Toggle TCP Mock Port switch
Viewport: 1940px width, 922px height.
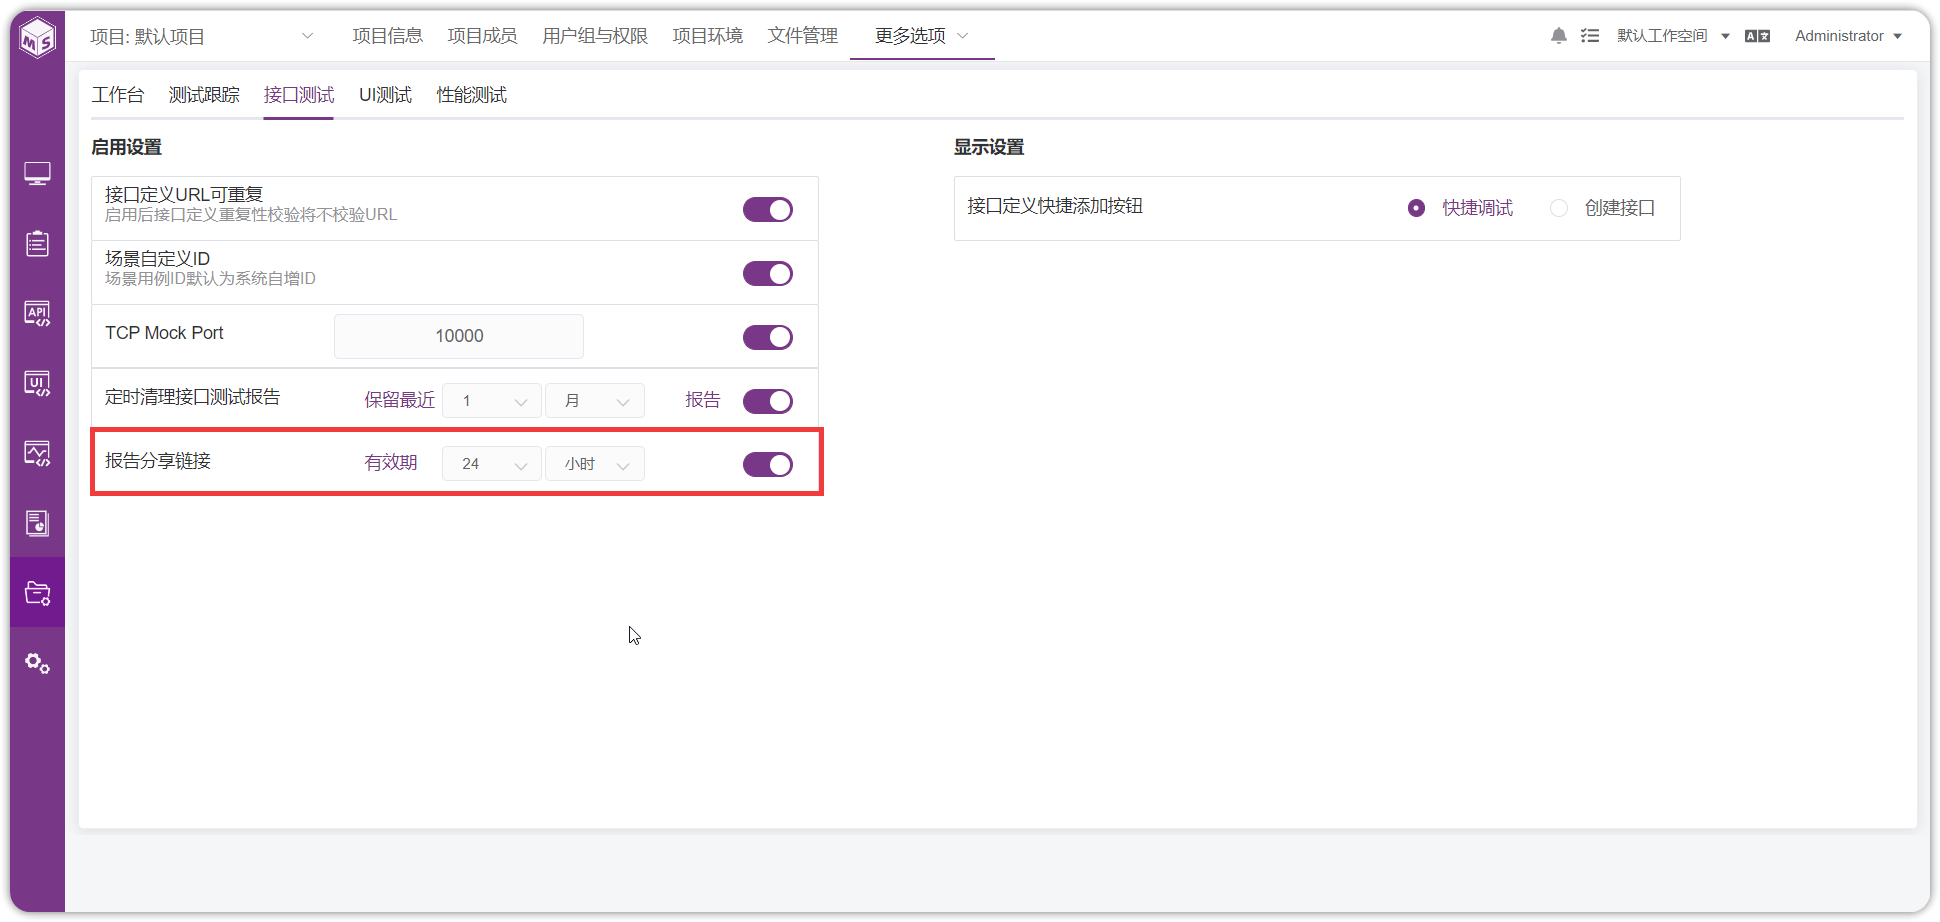(768, 337)
